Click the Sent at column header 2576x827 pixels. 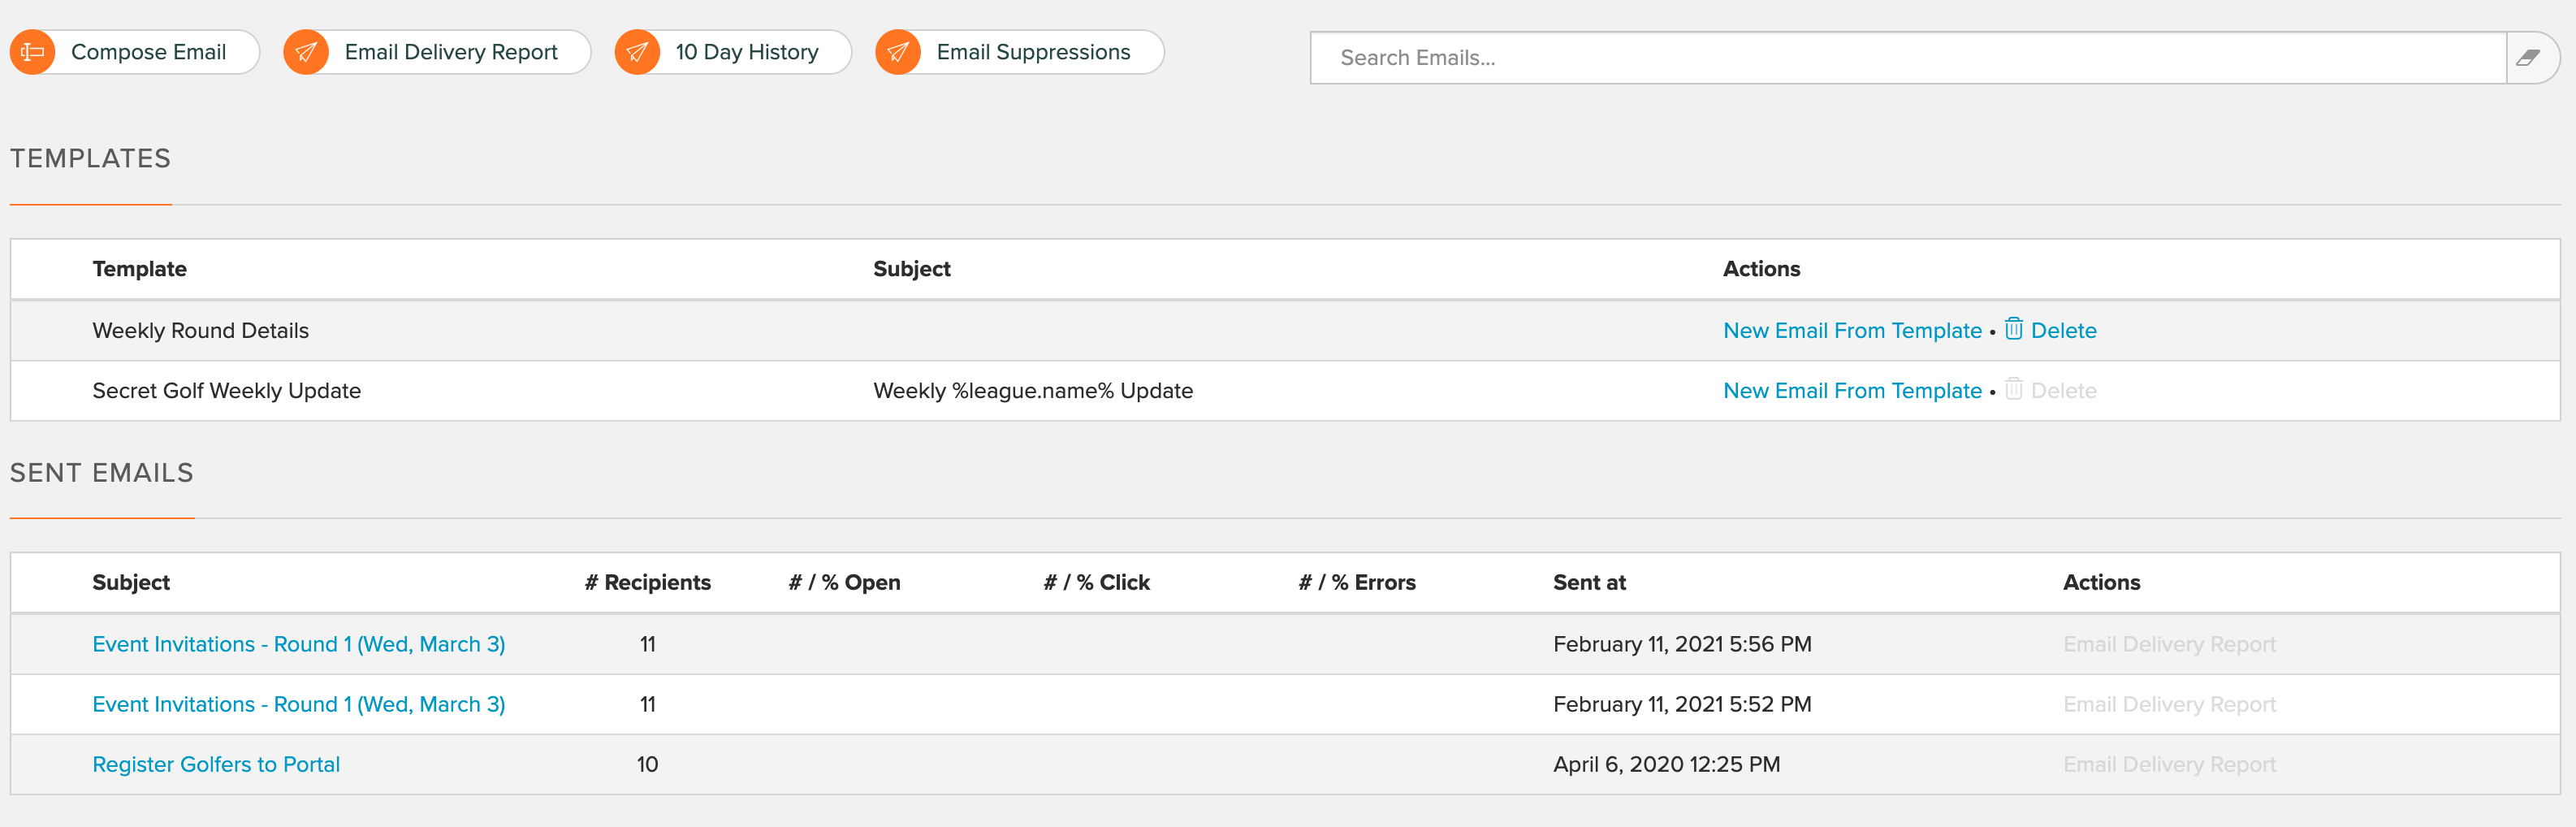(1589, 583)
